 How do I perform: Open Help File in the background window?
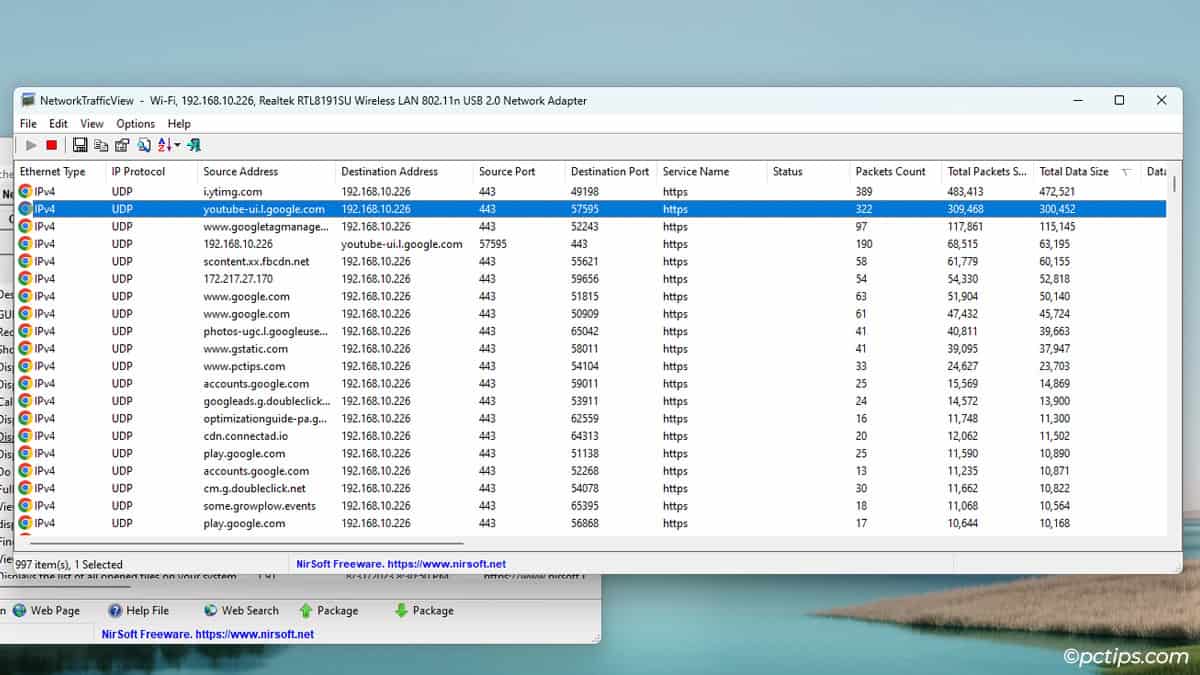pos(138,610)
